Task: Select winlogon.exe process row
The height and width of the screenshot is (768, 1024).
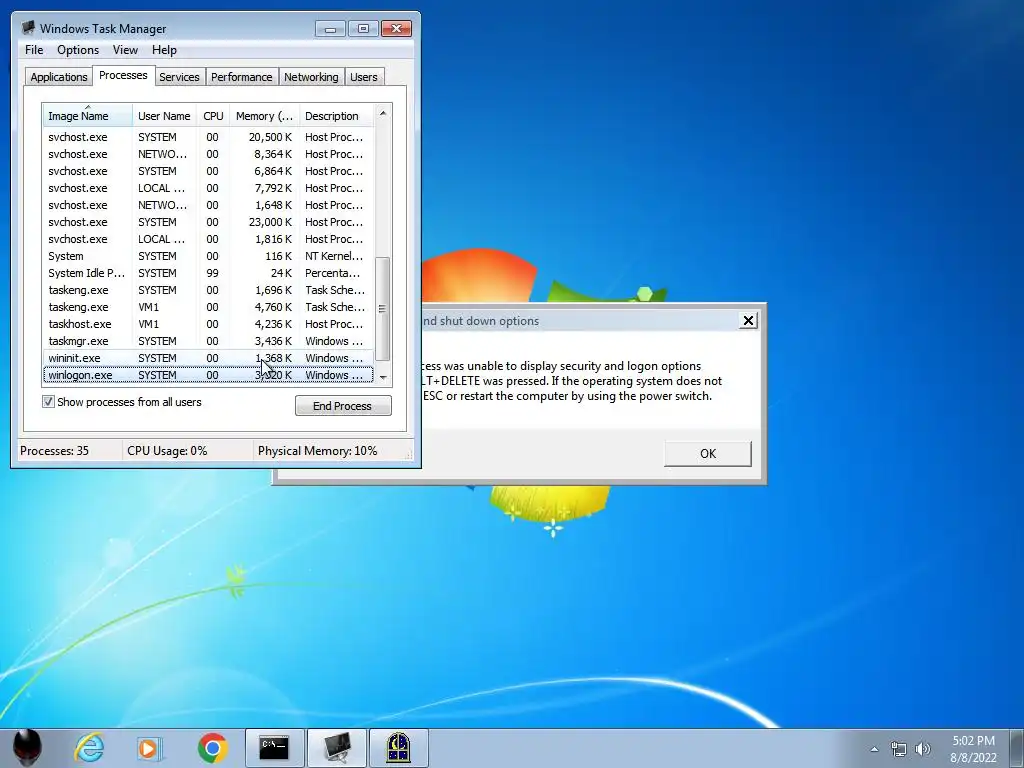Action: point(208,375)
